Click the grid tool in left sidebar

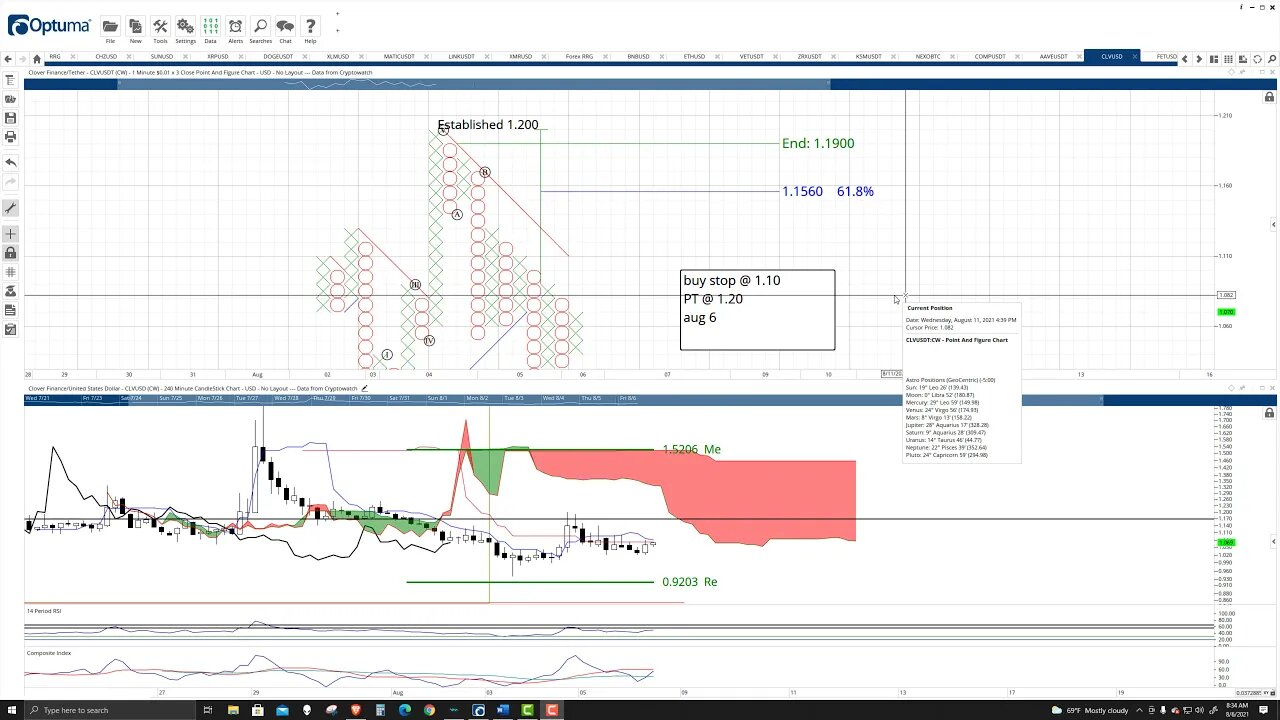click(x=10, y=272)
